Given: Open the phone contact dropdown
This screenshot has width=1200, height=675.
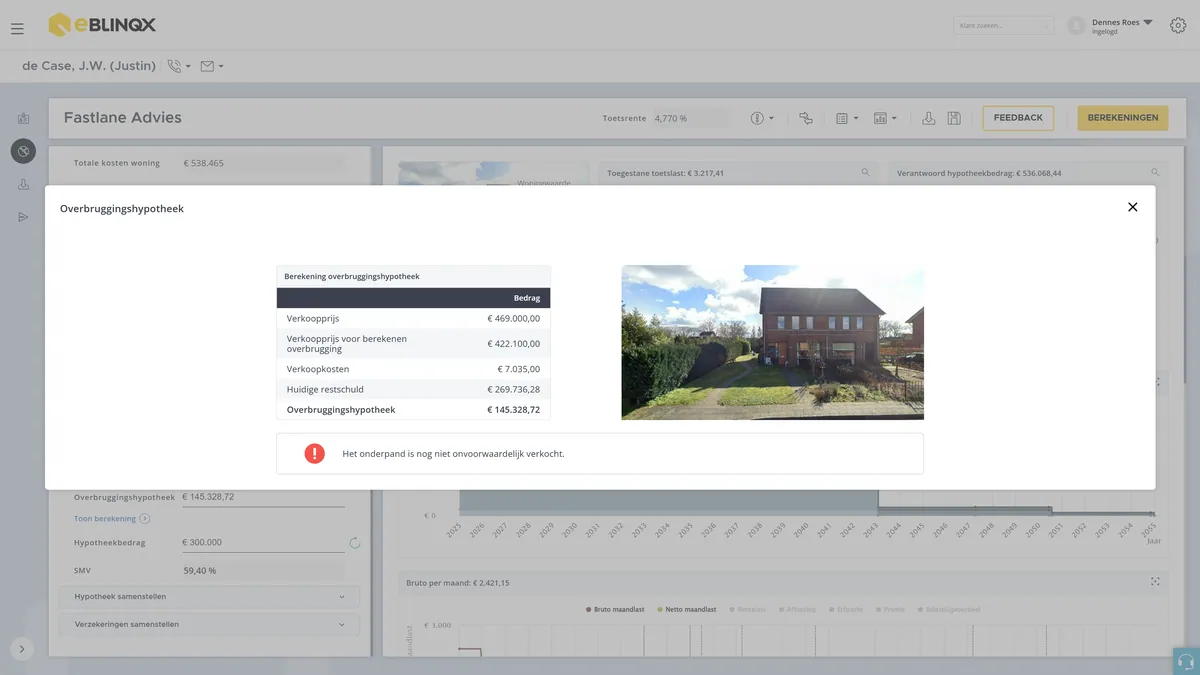Looking at the screenshot, I should 179,66.
